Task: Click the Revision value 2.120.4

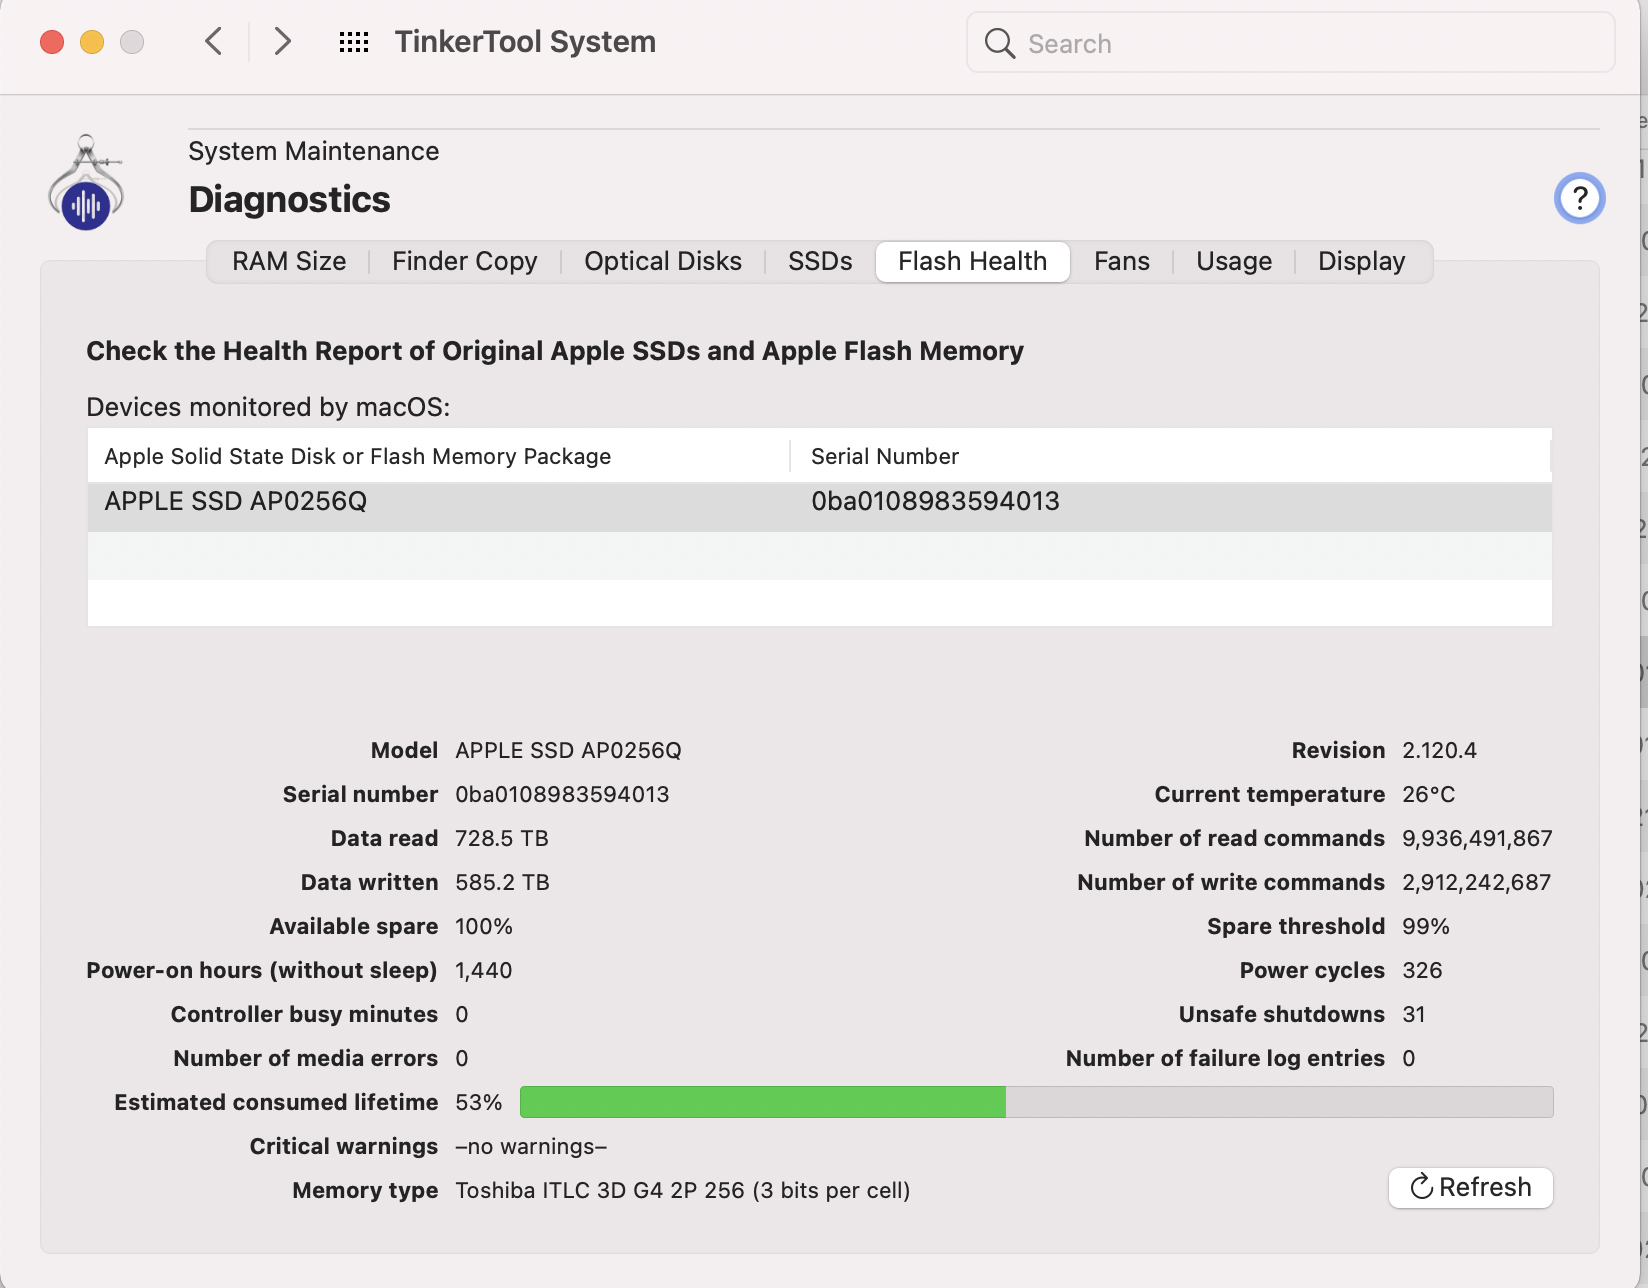Action: click(x=1439, y=750)
